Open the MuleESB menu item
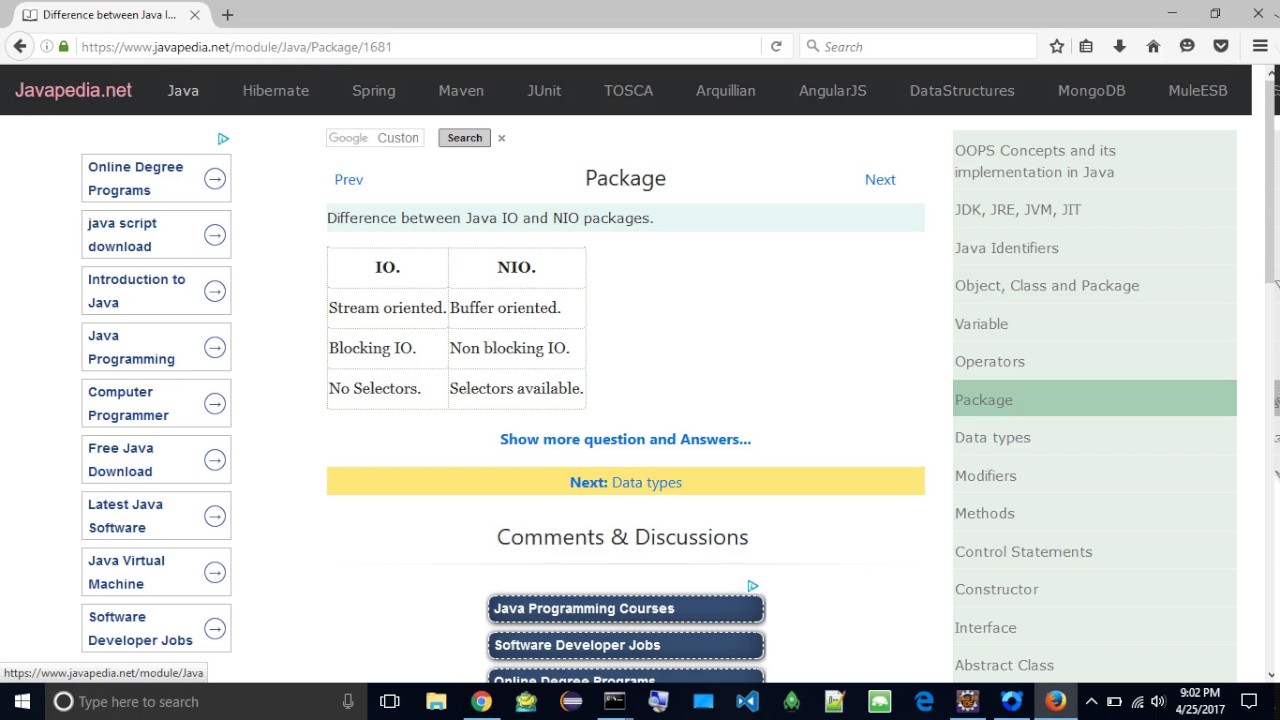The image size is (1280, 720). (1198, 90)
